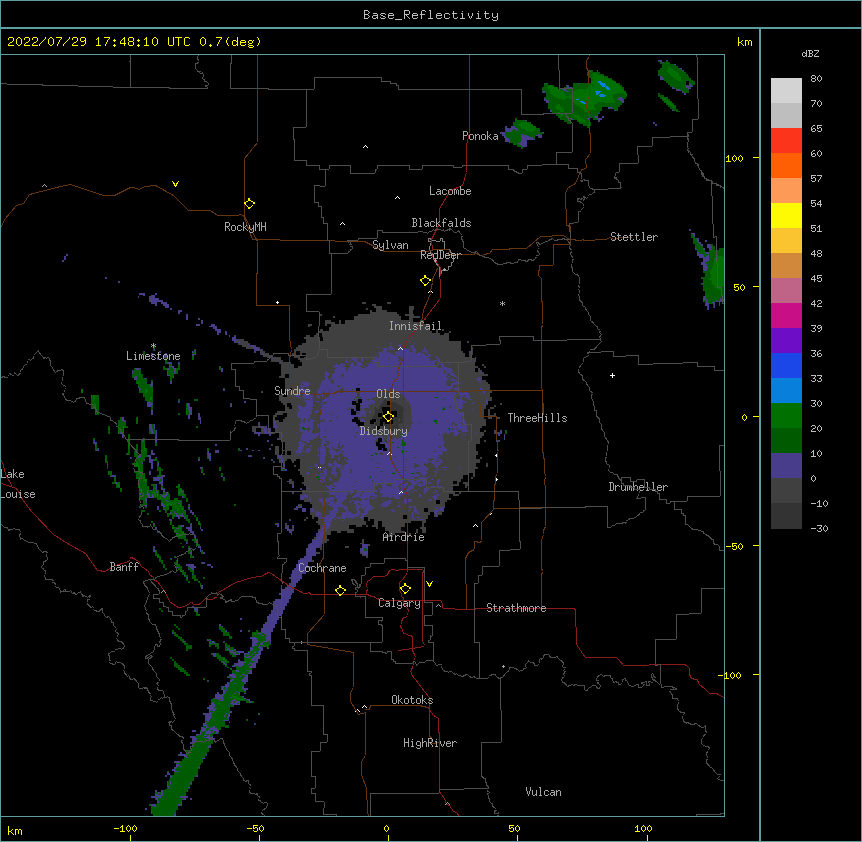The image size is (862, 842).
Task: Click the Calgary city label
Action: [399, 603]
